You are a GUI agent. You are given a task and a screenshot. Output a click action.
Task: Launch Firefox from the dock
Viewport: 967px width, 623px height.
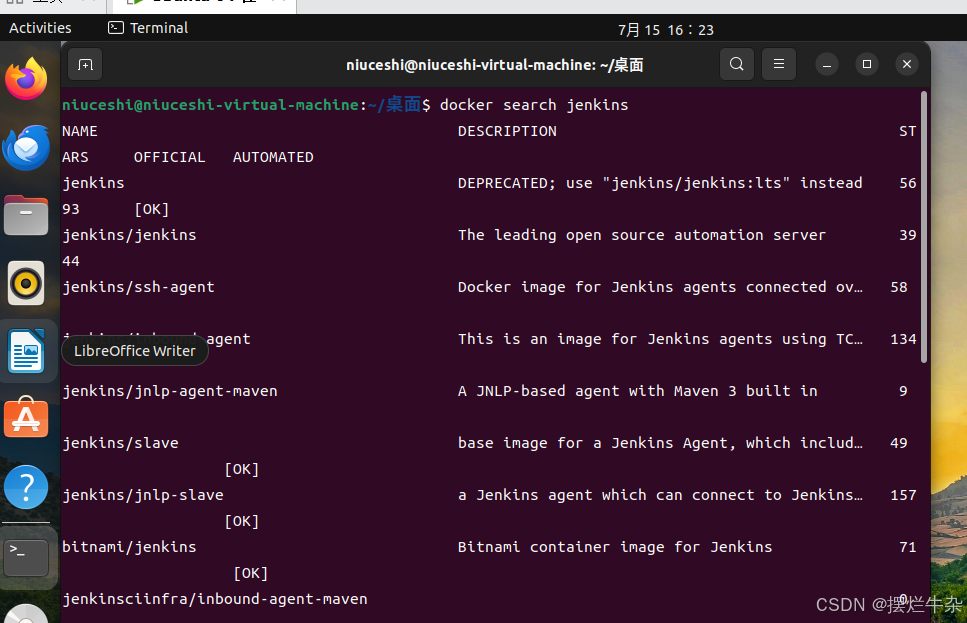(x=27, y=79)
